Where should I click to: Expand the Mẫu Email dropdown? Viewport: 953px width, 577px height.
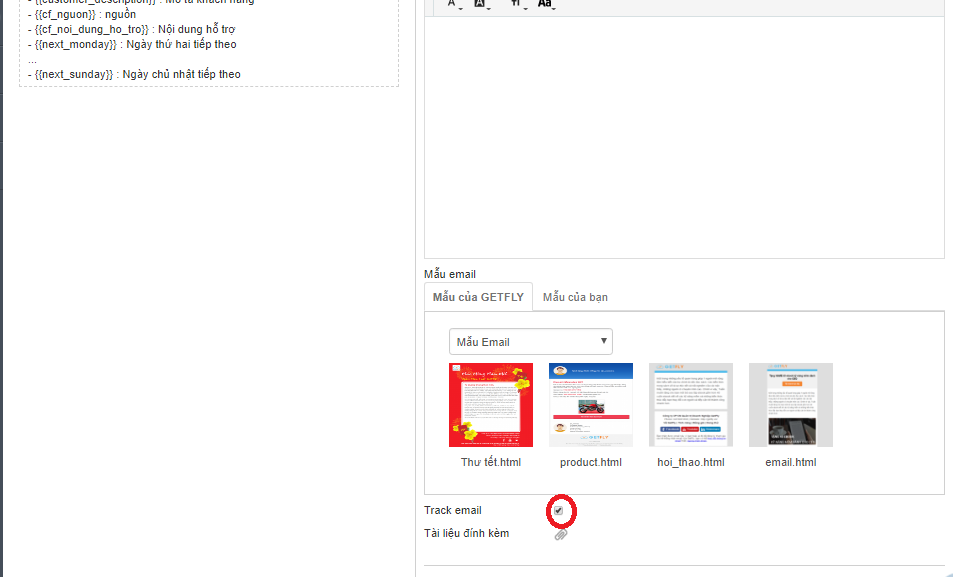pyautogui.click(x=531, y=342)
